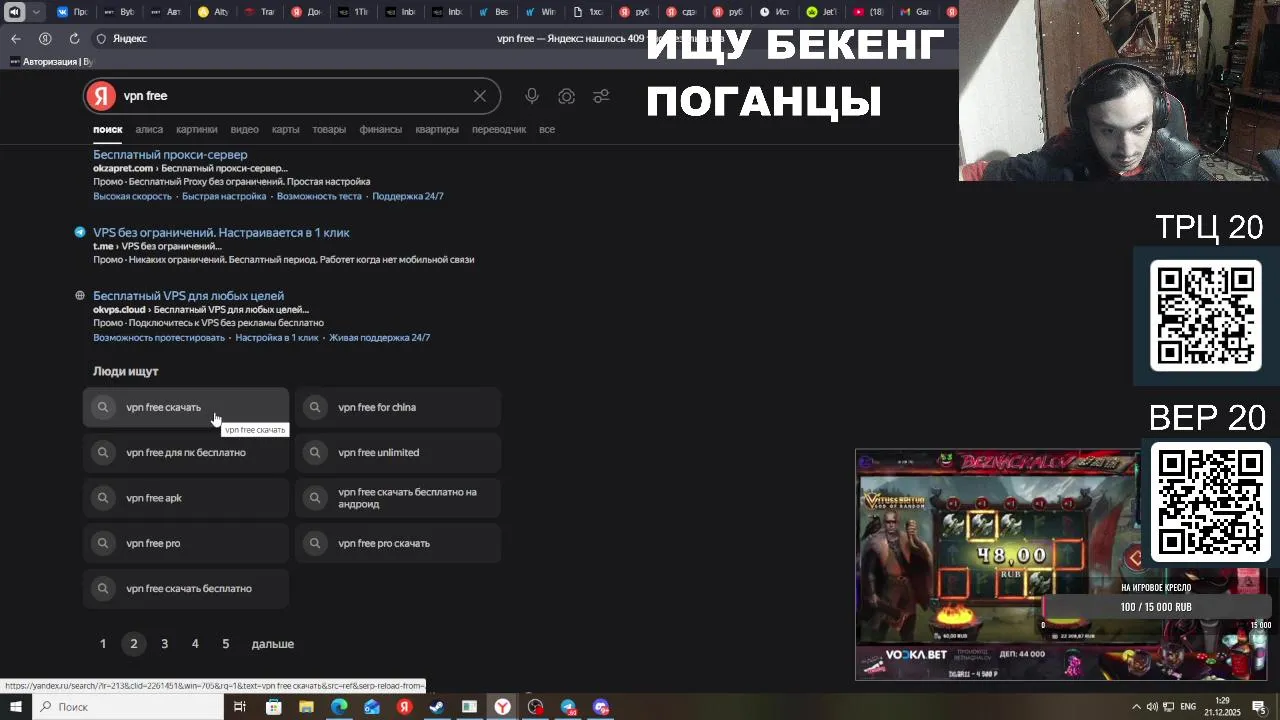Click the volume icon in system tray
The image size is (1280, 720).
pyautogui.click(x=1152, y=707)
